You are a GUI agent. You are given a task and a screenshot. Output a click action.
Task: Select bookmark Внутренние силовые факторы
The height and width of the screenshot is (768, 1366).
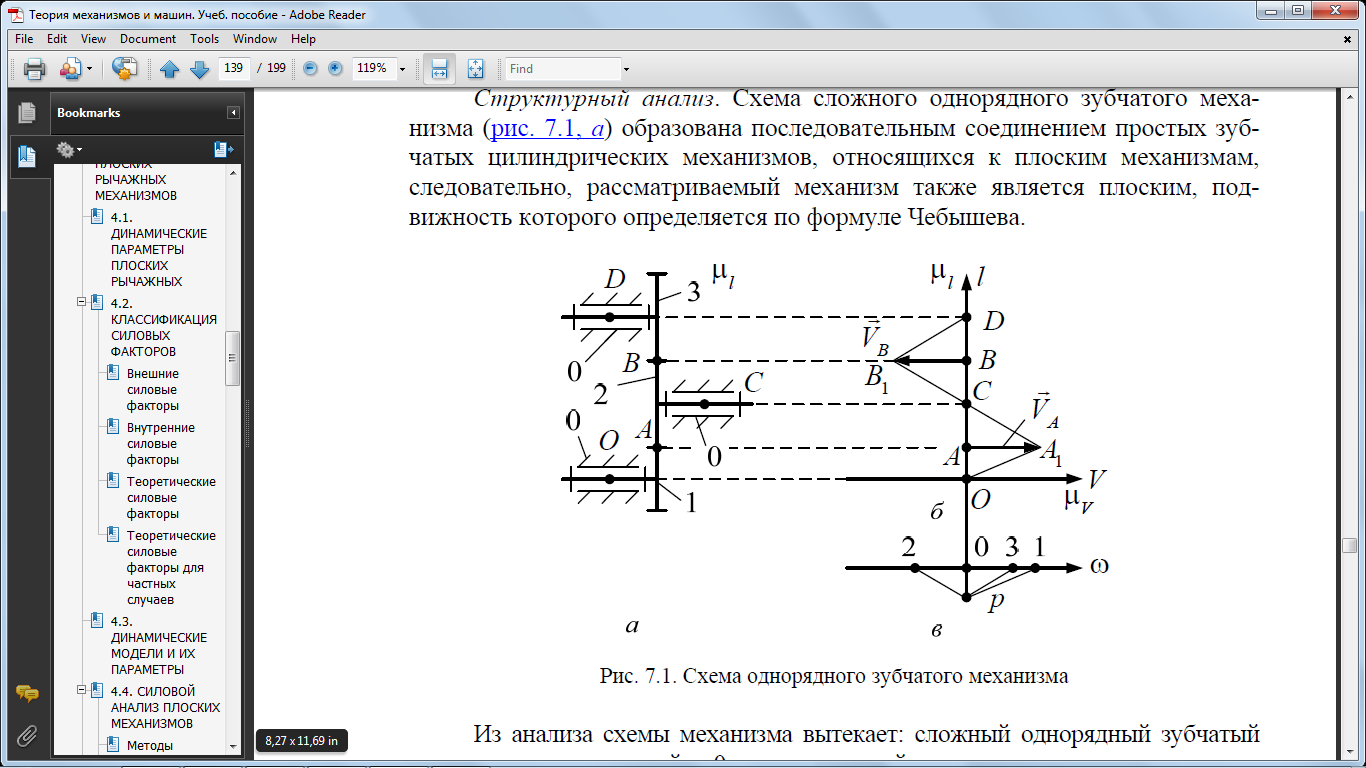tap(160, 444)
